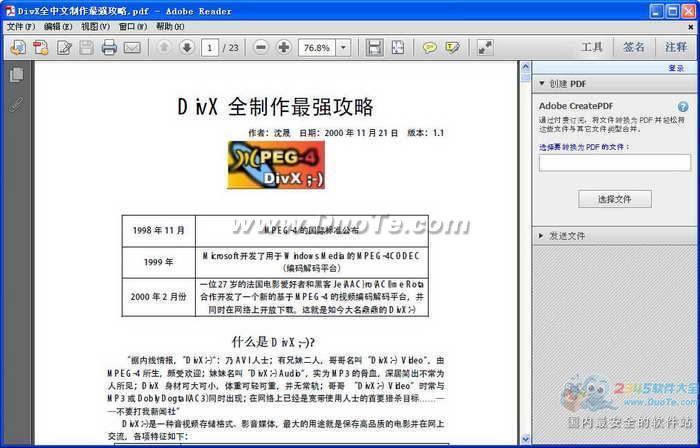Open the 注释 pane

(x=676, y=47)
